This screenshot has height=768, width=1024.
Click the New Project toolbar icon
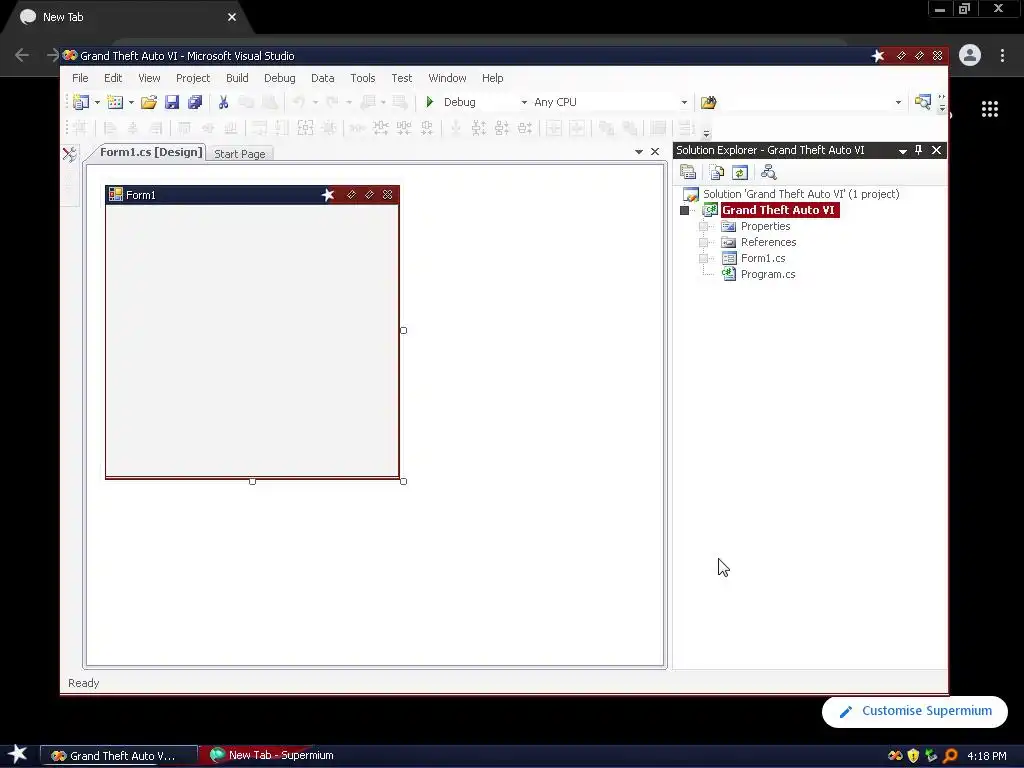[x=81, y=102]
